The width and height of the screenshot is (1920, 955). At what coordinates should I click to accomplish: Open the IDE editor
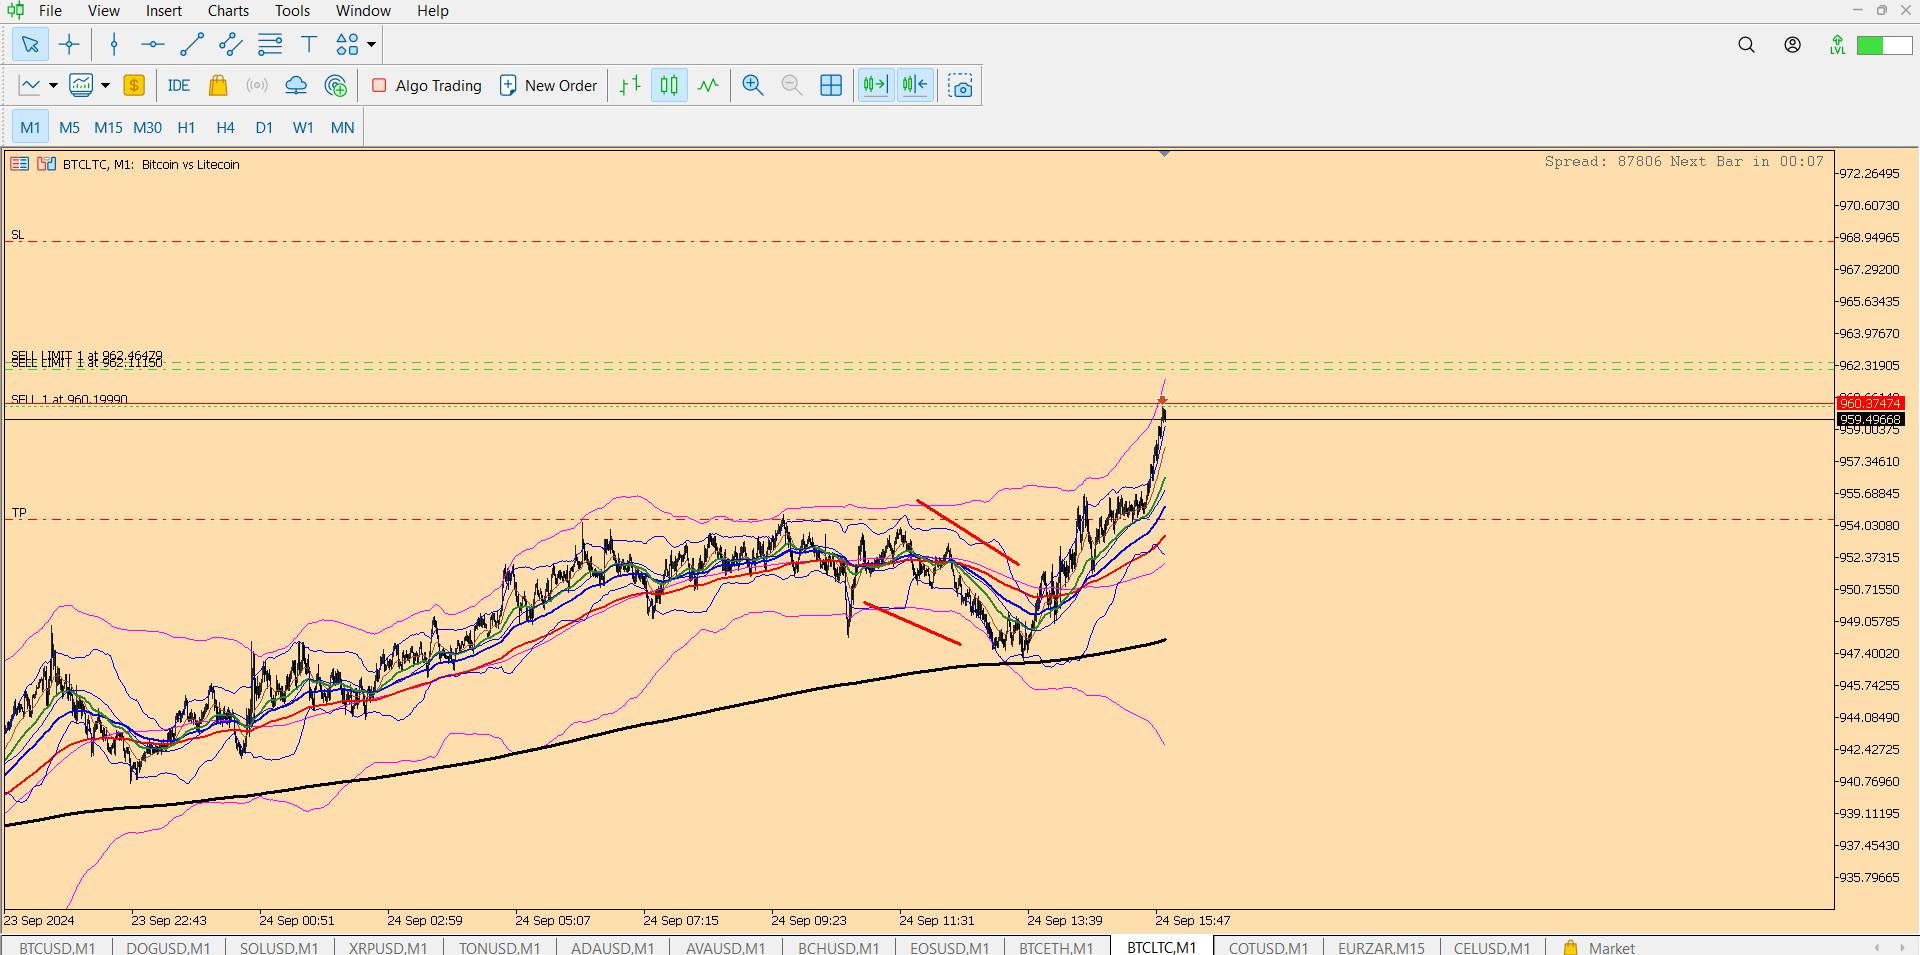(x=179, y=86)
